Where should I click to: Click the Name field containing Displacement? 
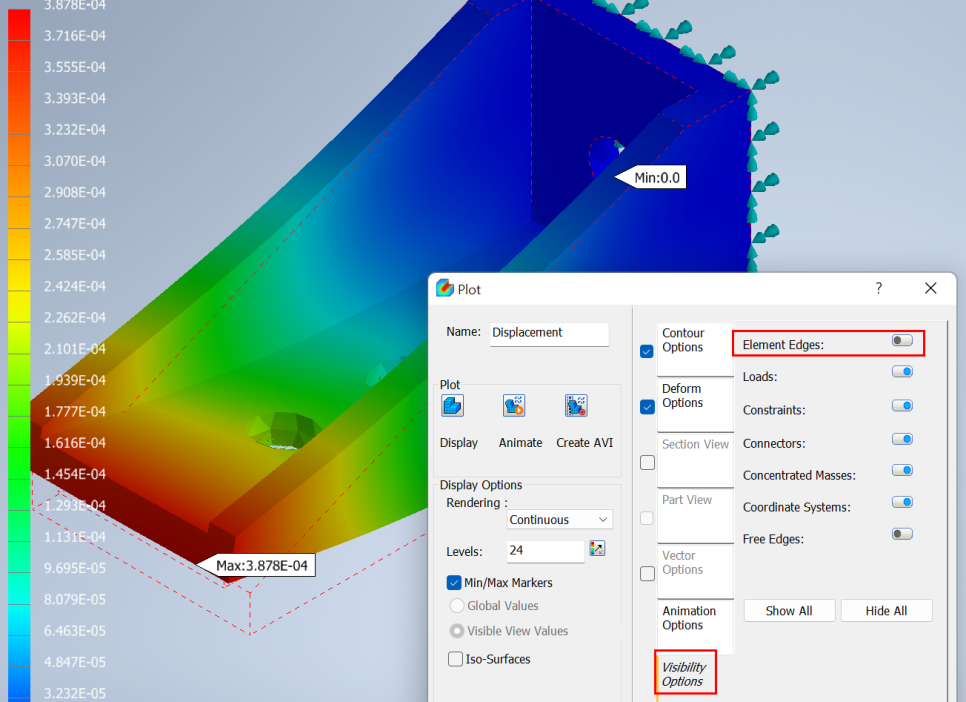(x=549, y=333)
